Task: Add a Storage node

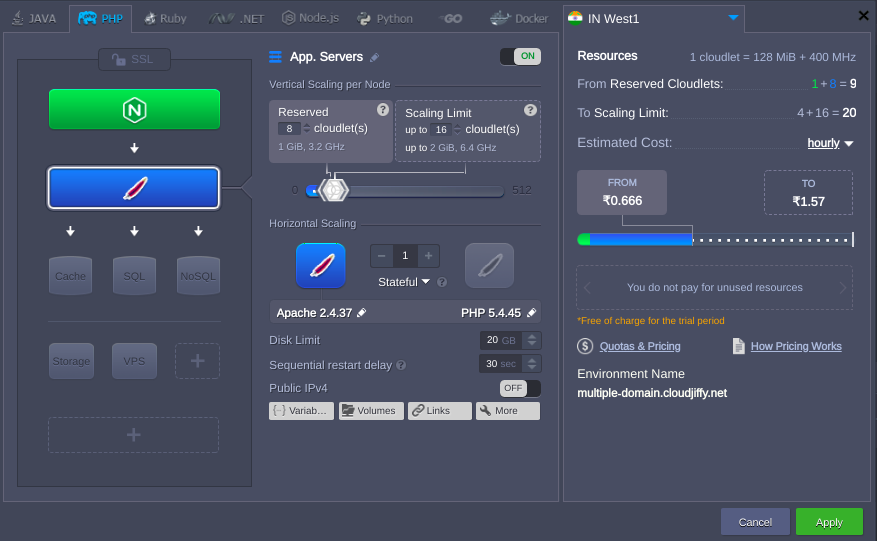Action: pos(71,361)
